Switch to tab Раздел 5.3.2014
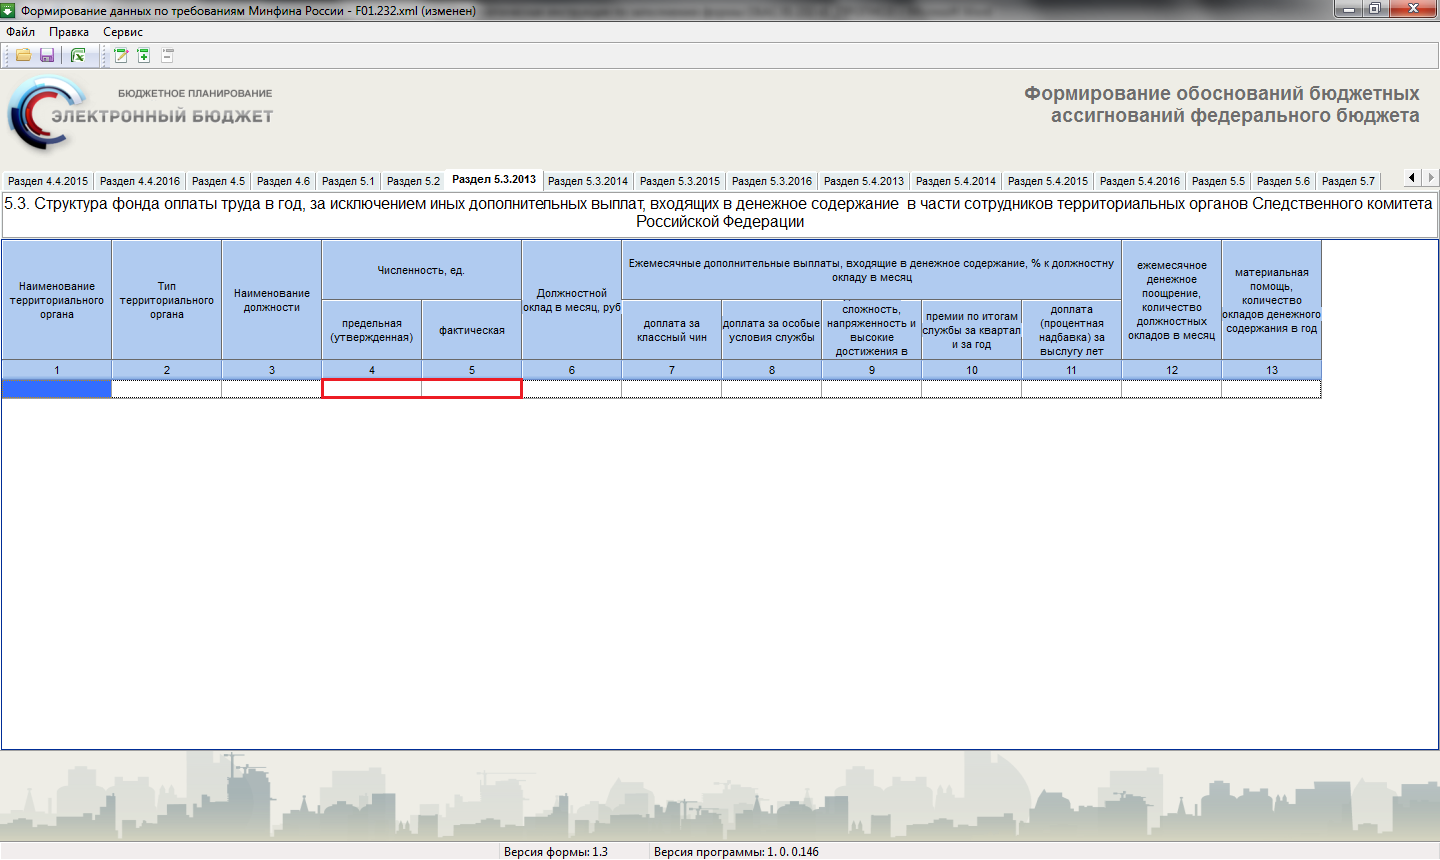 pyautogui.click(x=588, y=181)
